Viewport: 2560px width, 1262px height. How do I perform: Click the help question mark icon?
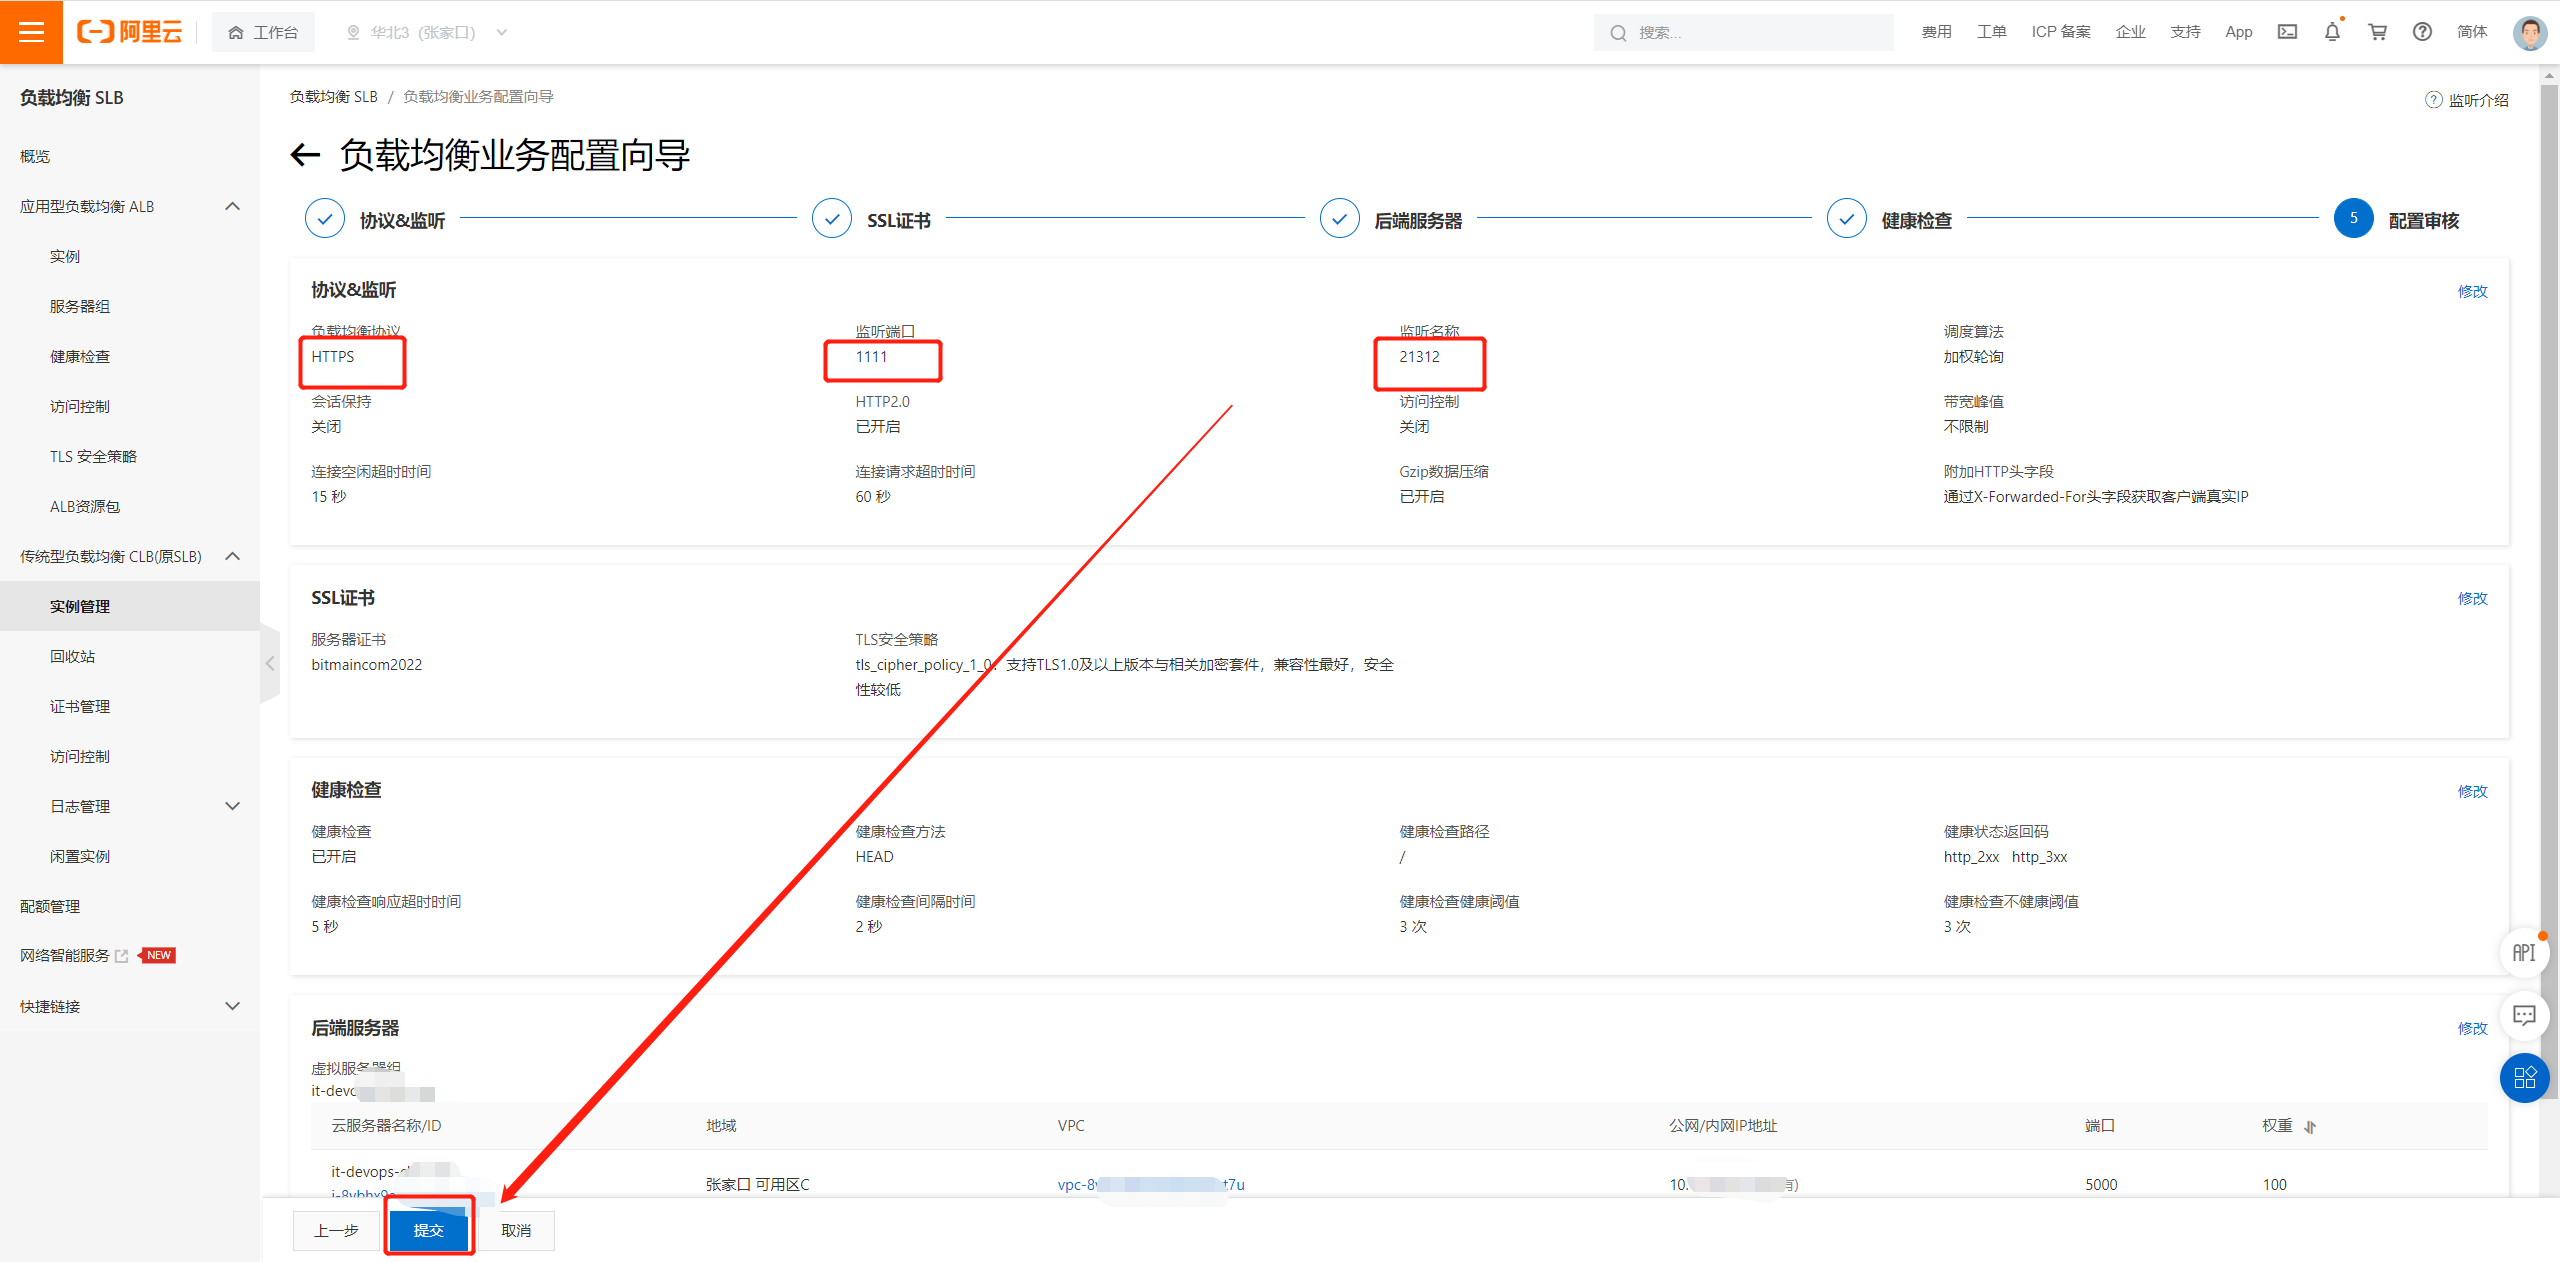point(2422,32)
